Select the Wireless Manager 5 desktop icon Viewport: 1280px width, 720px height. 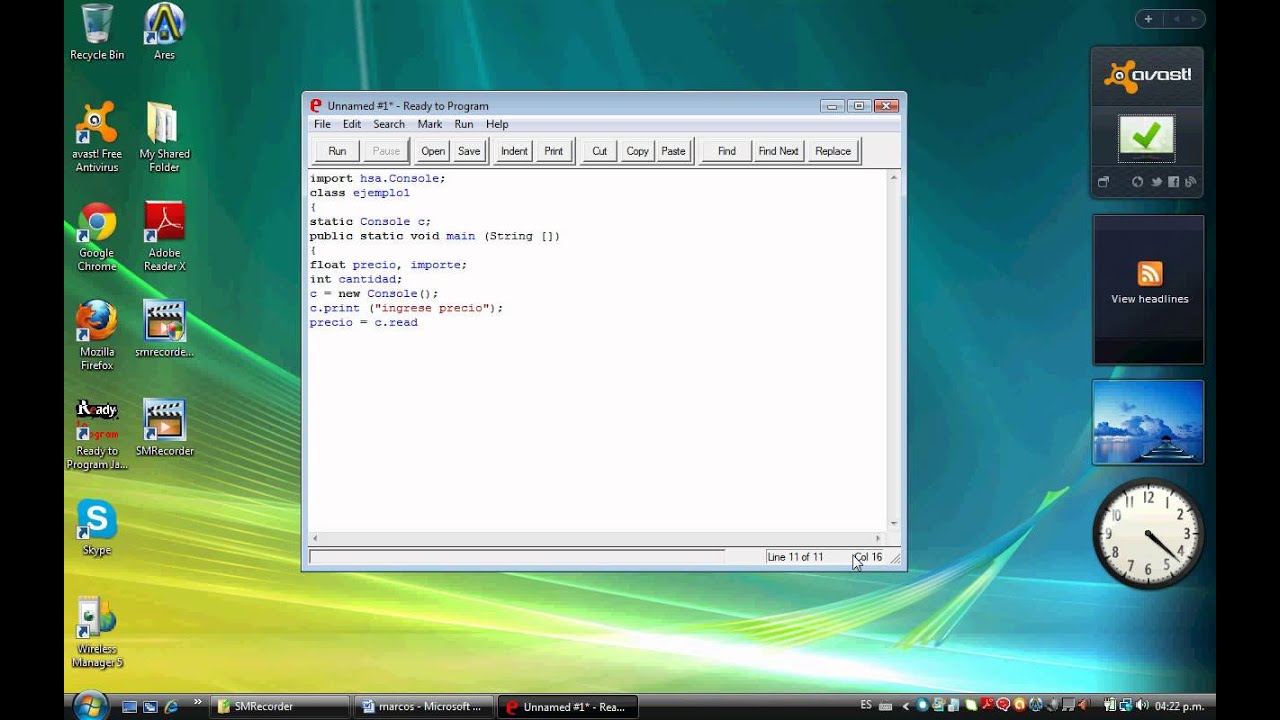pos(97,632)
